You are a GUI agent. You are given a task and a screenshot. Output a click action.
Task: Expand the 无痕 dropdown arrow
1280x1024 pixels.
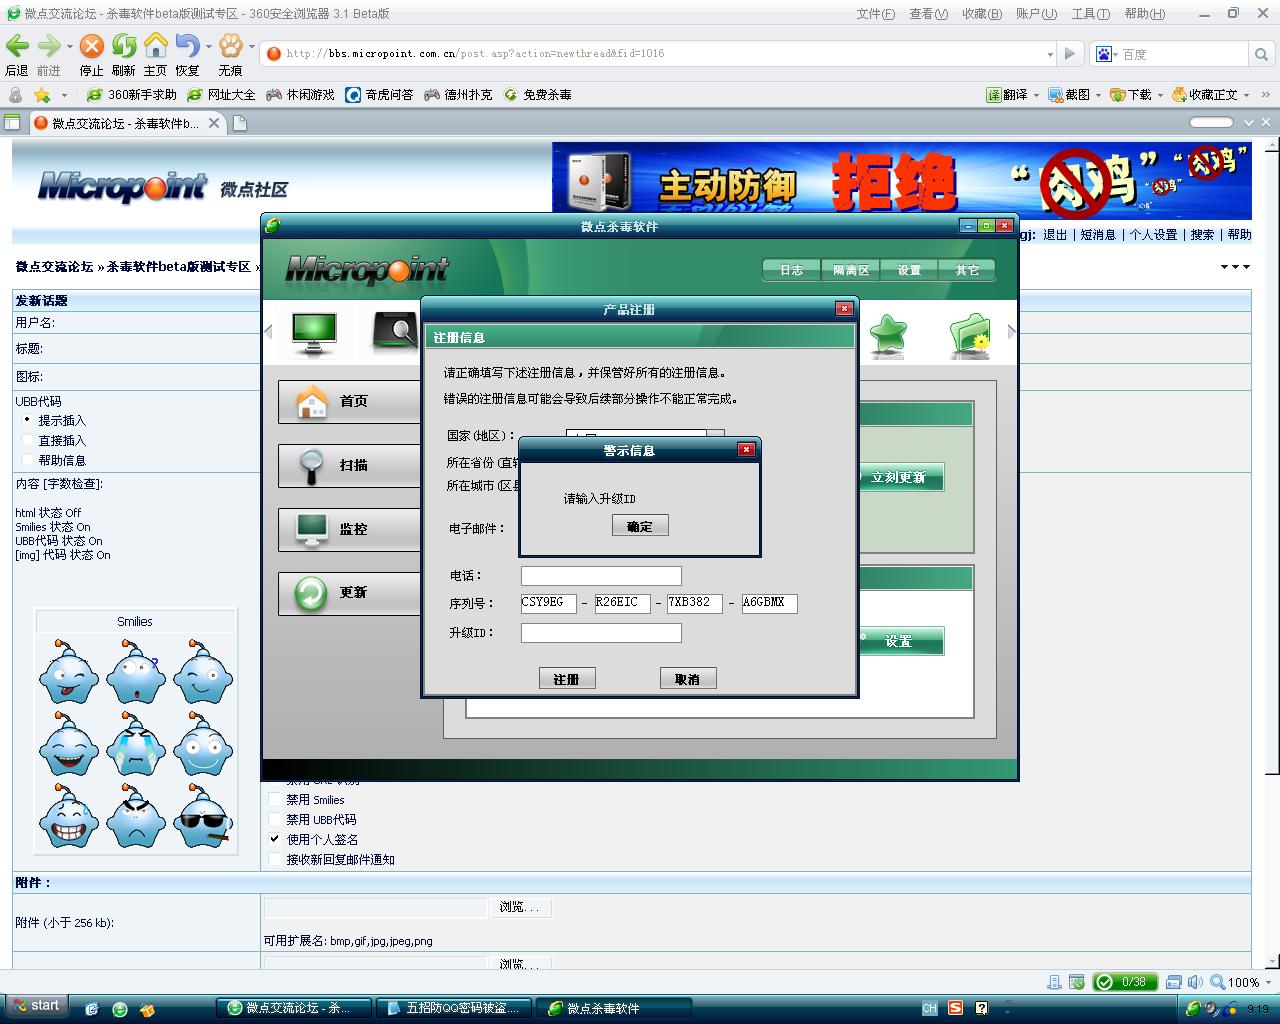click(251, 46)
